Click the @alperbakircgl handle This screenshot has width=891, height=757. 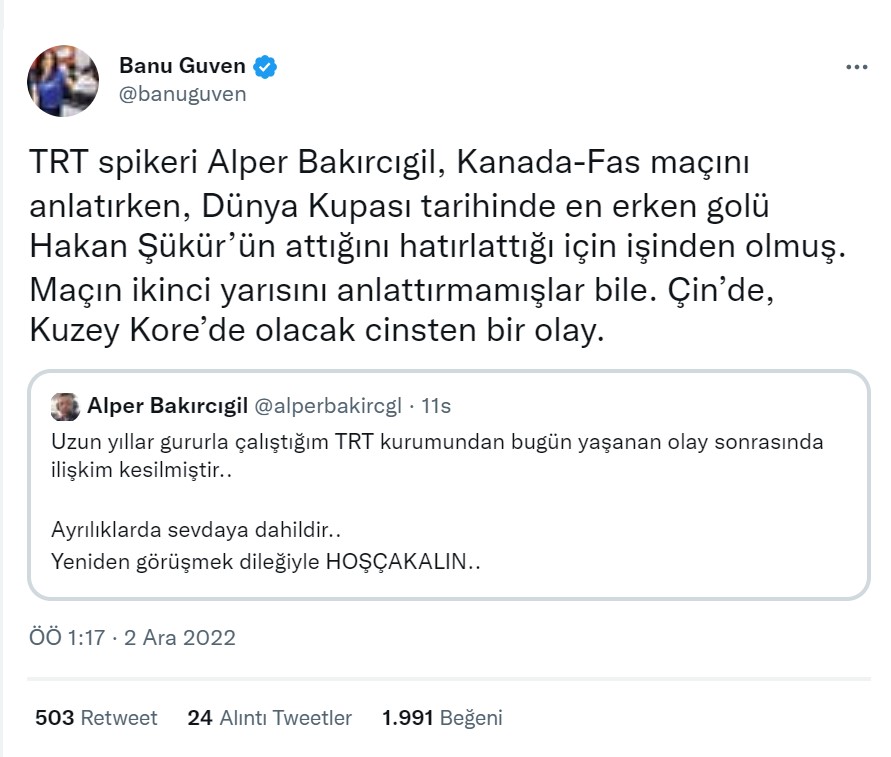tap(329, 406)
